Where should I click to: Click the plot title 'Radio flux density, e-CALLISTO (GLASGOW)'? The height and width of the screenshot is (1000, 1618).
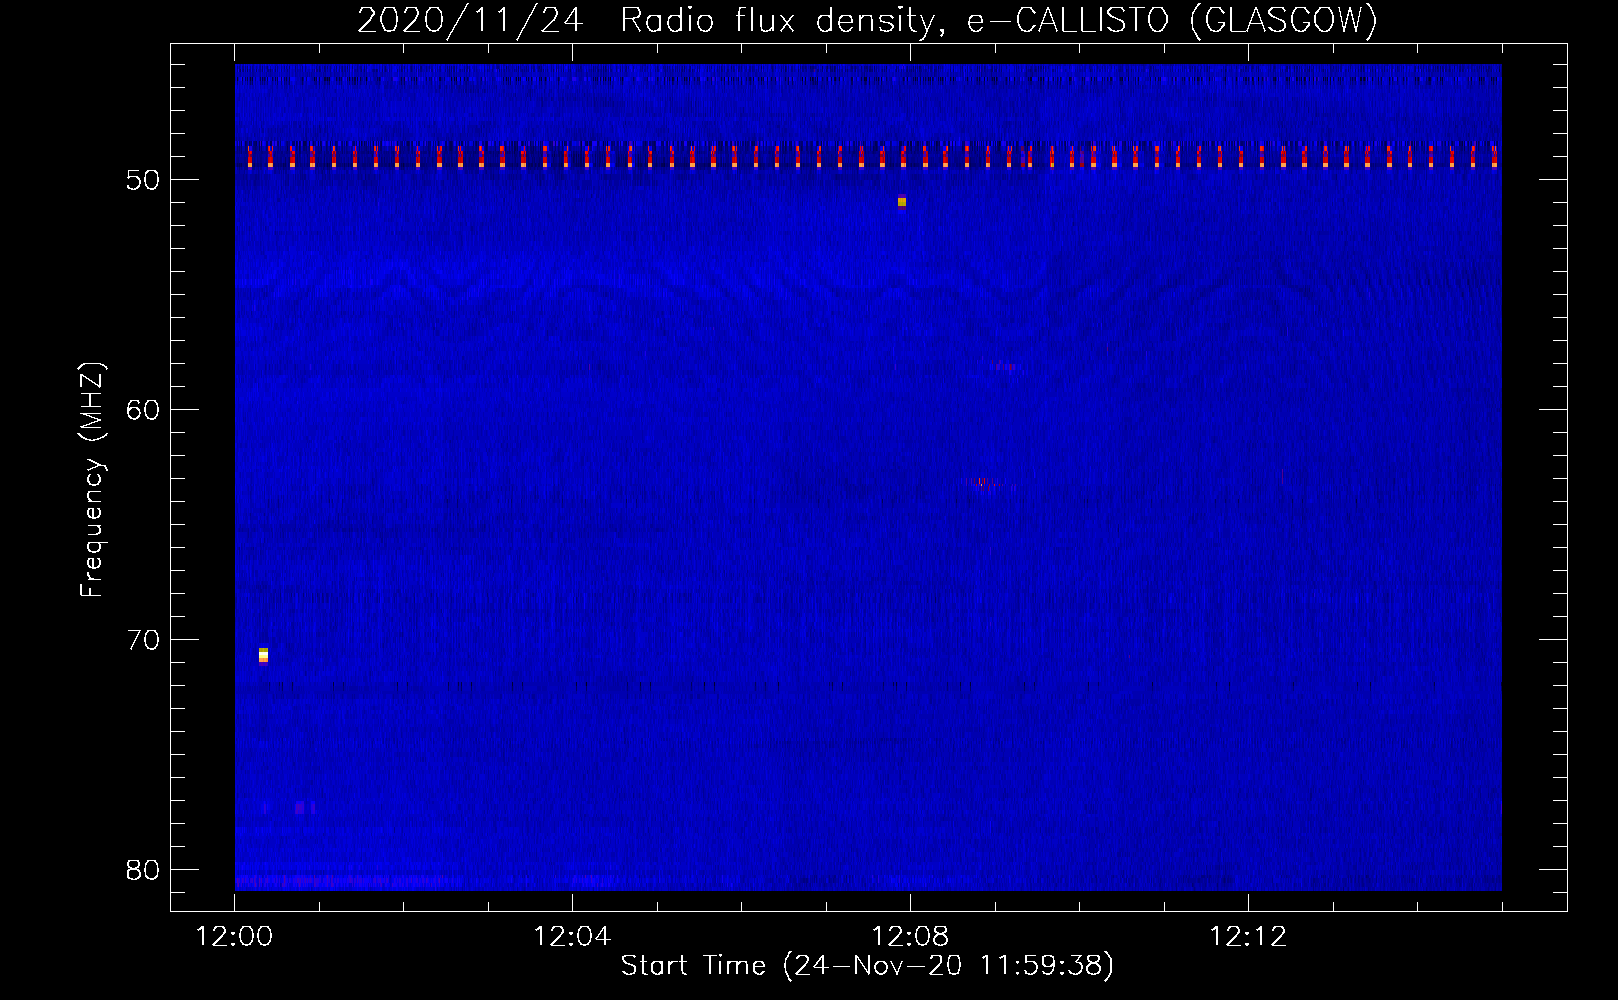[x=999, y=21]
